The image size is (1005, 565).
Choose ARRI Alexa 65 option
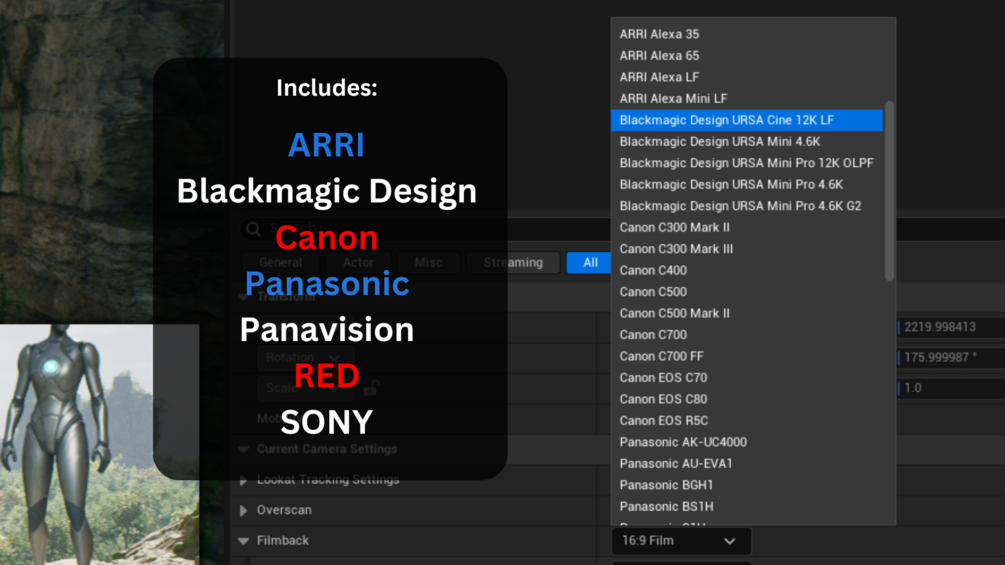747,56
